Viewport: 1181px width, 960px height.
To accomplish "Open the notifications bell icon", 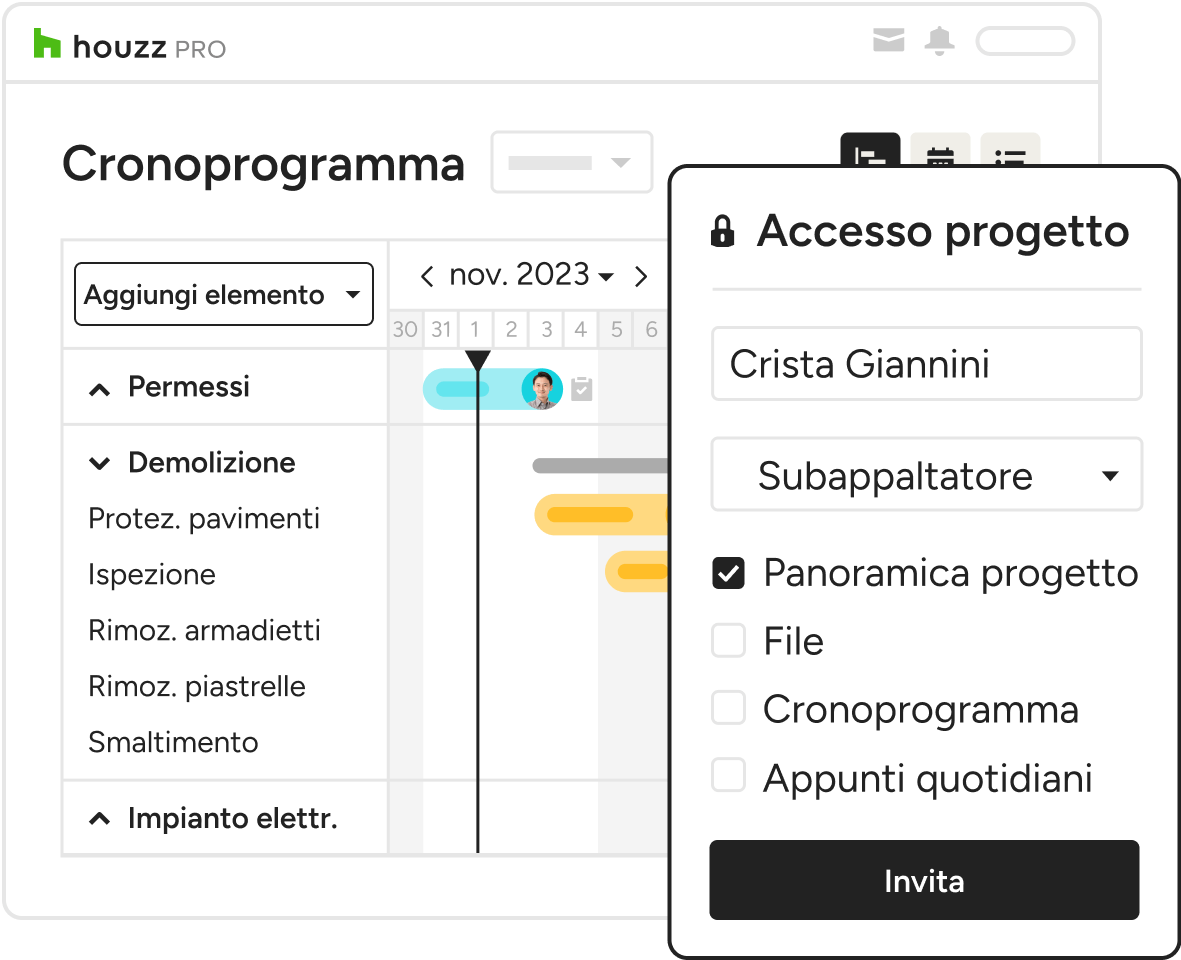I will coord(939,41).
